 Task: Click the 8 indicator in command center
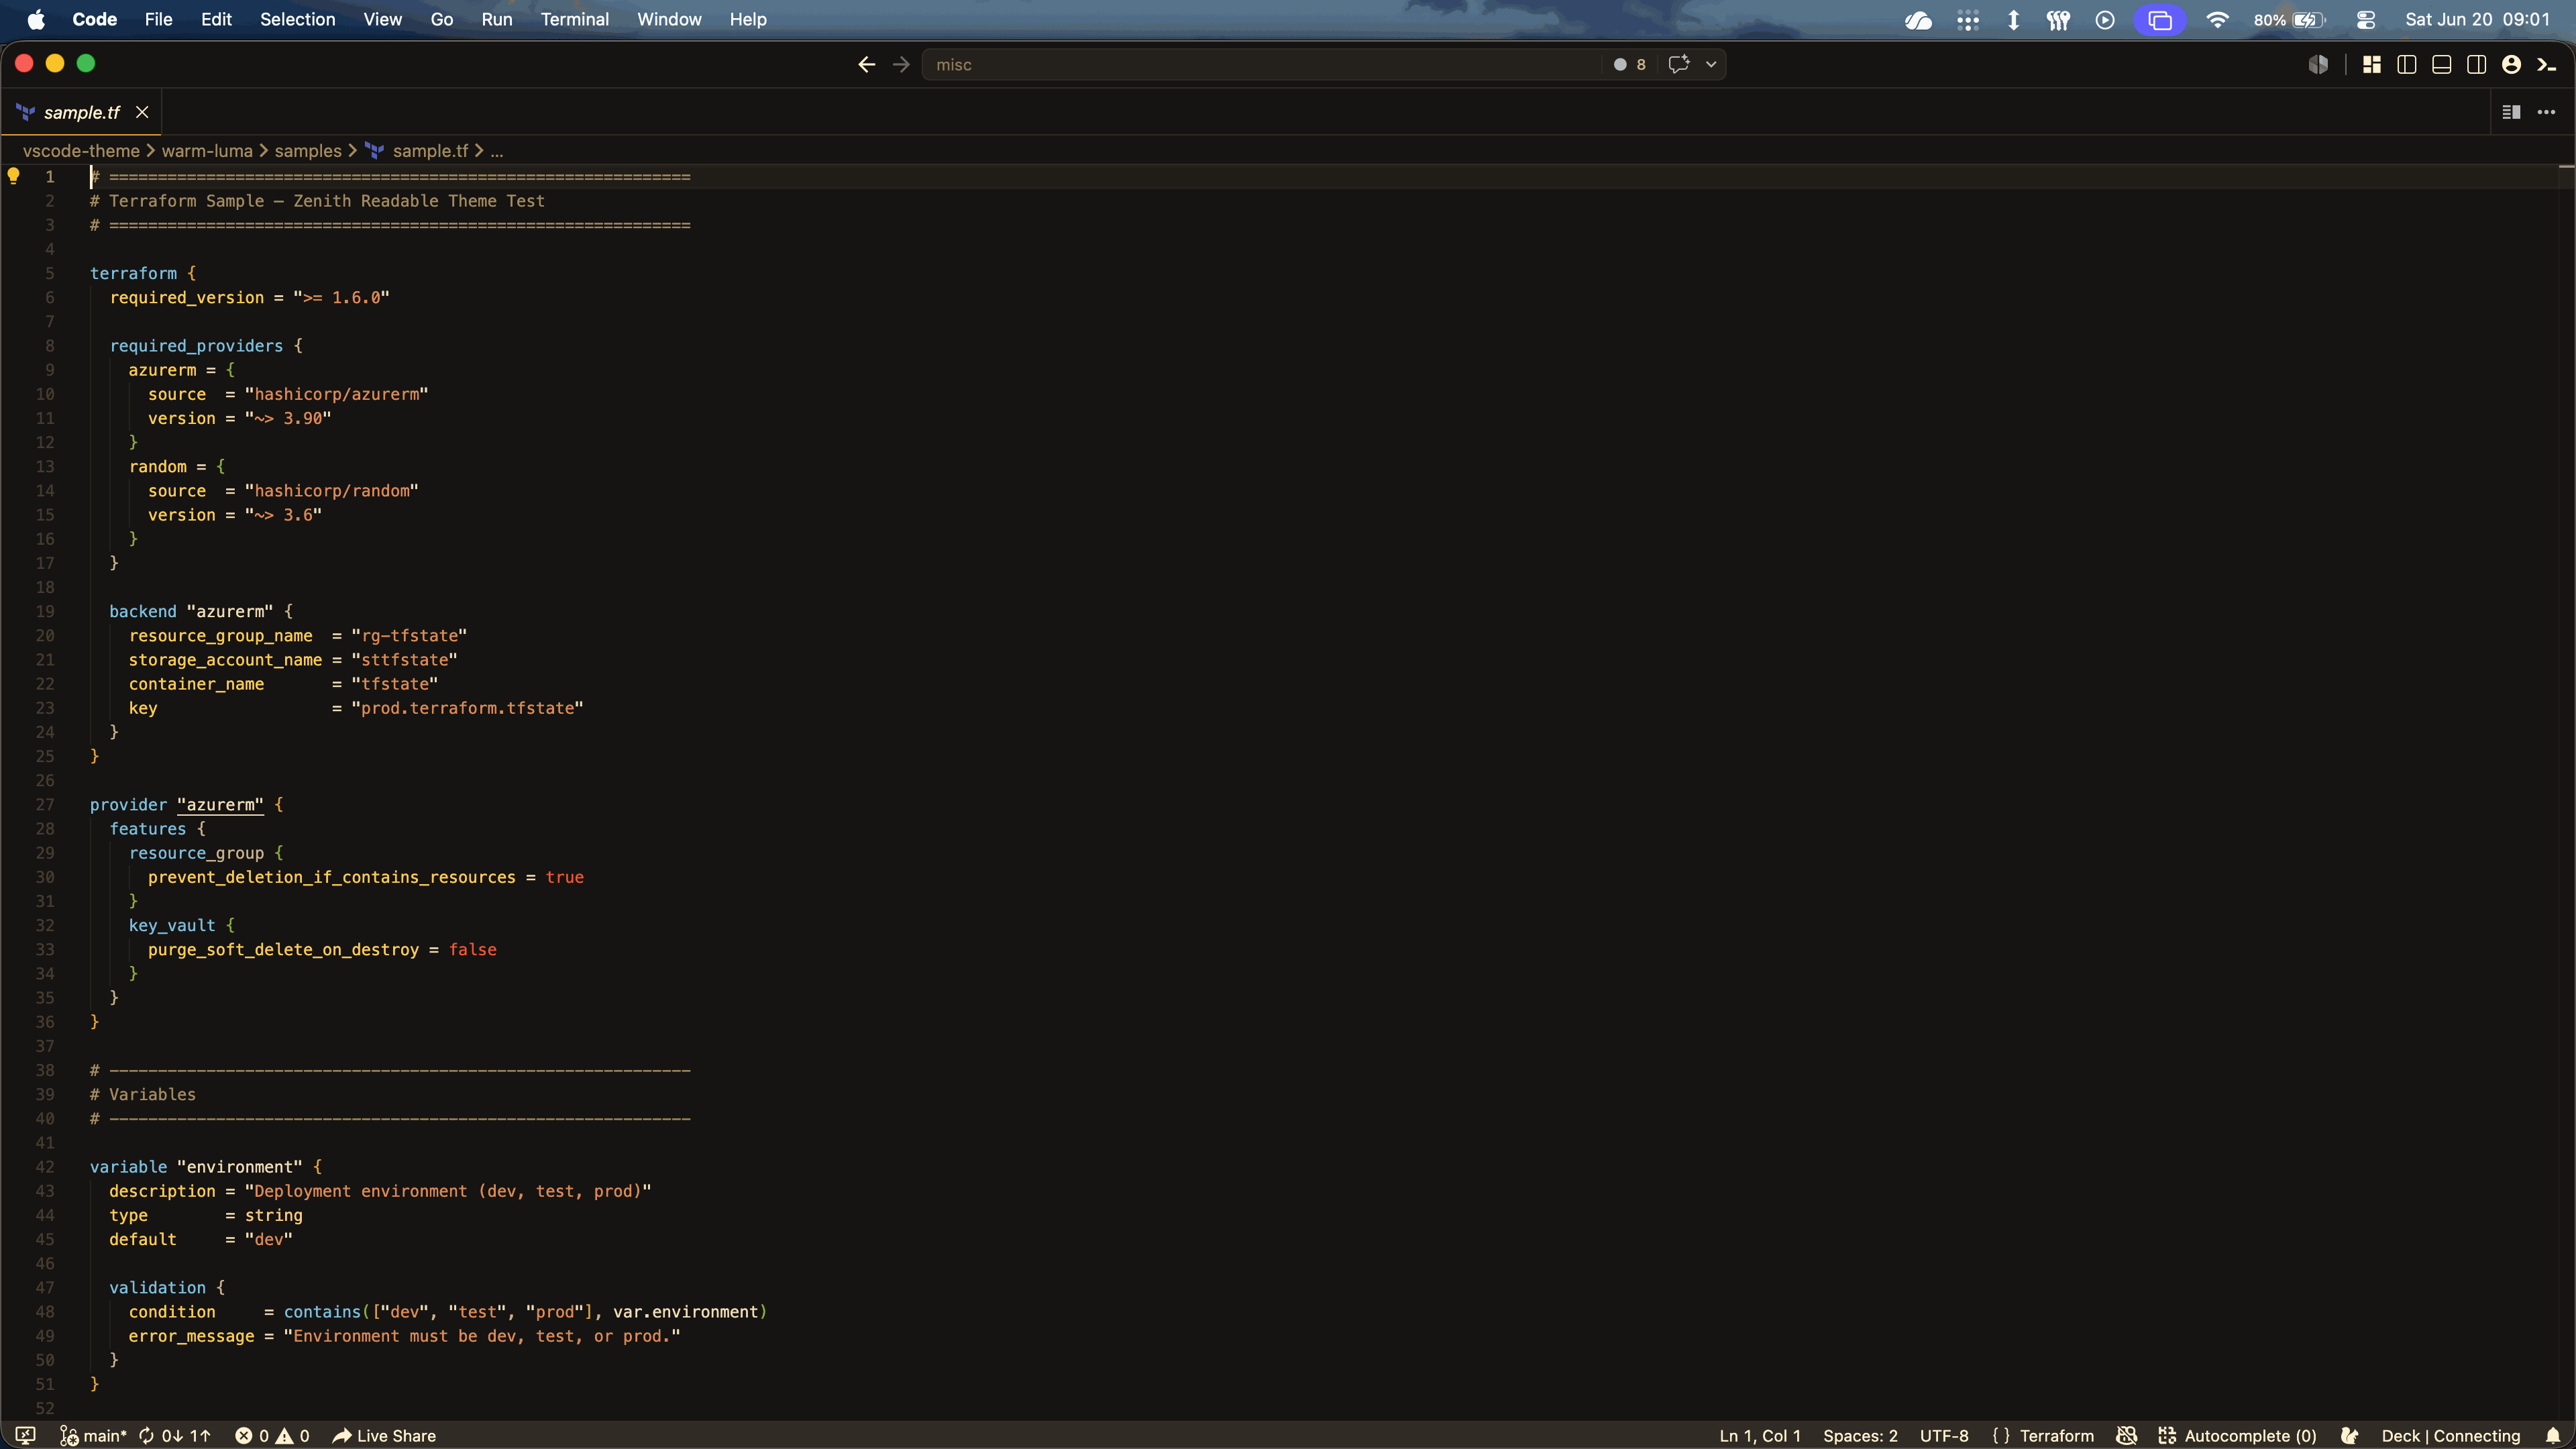(1630, 64)
